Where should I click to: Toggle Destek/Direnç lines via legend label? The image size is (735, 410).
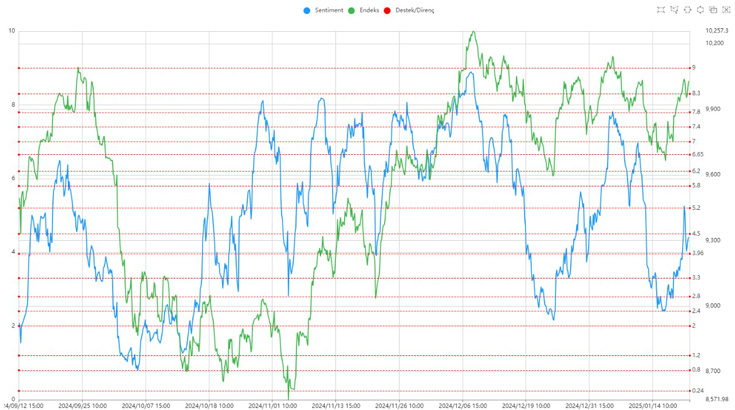click(x=415, y=10)
